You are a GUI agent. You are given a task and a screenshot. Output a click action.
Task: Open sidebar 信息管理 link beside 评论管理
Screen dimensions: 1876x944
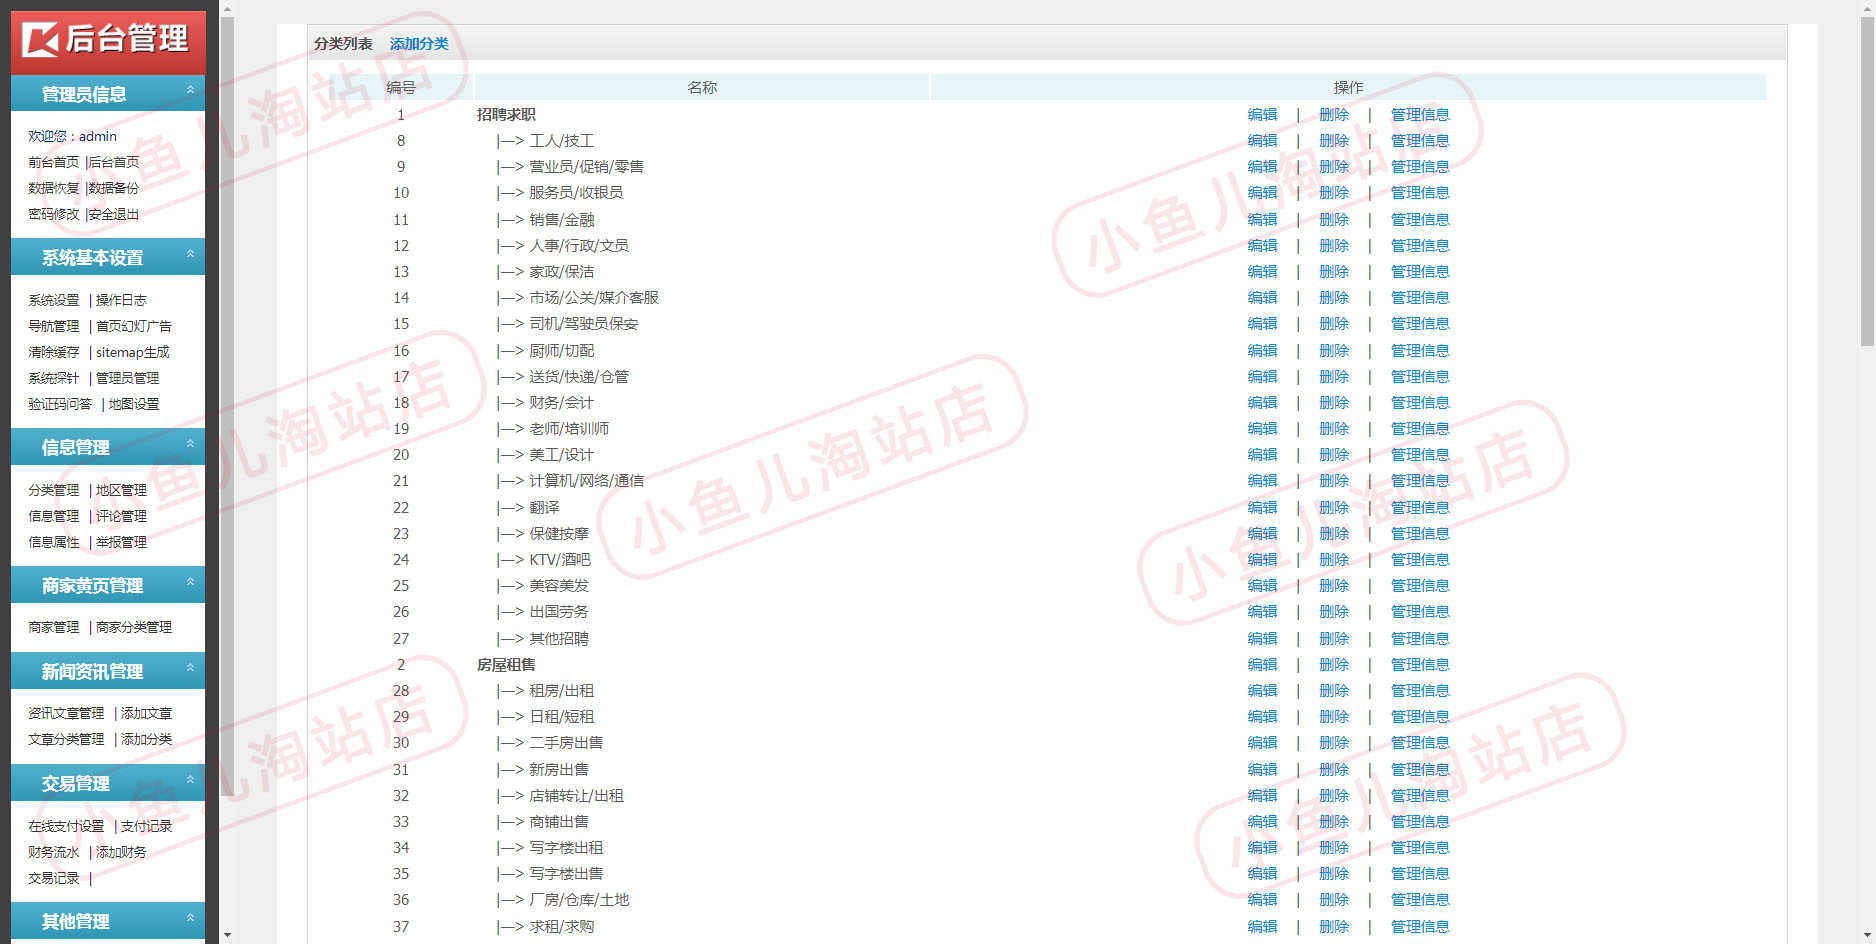(x=53, y=516)
